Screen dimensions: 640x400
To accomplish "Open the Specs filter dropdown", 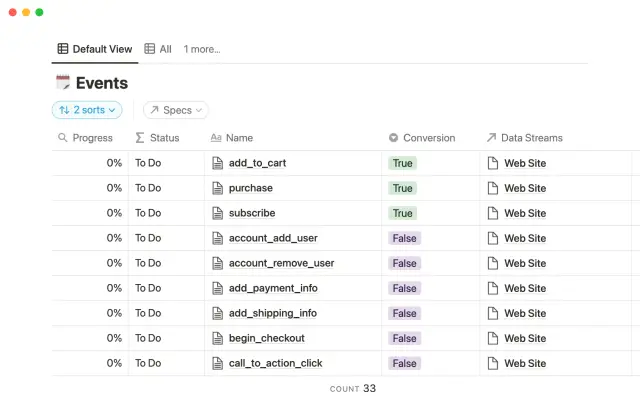I will coord(176,110).
